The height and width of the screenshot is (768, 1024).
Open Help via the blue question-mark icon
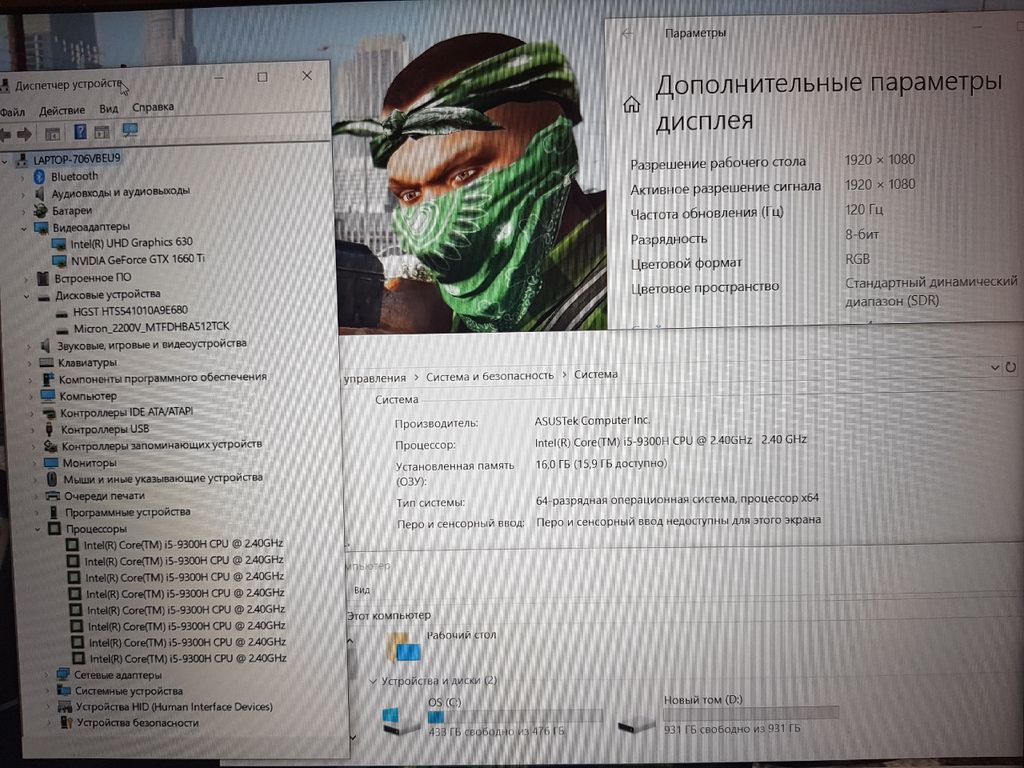click(80, 132)
